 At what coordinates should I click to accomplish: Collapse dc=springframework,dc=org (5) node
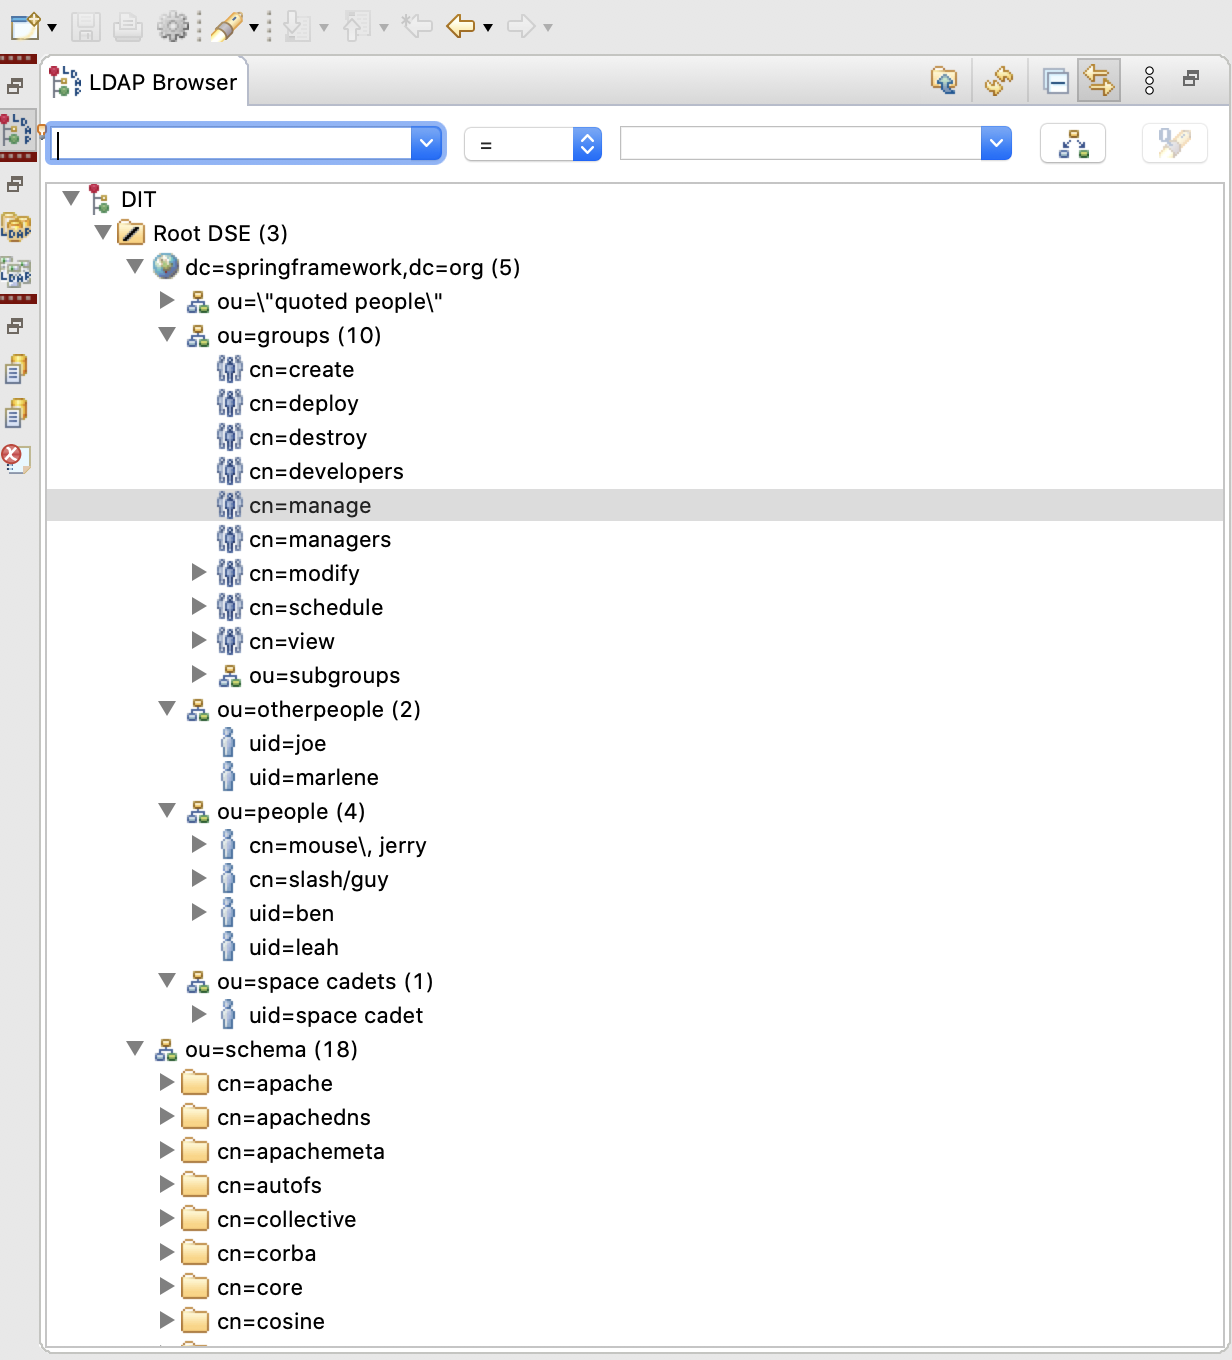point(135,267)
